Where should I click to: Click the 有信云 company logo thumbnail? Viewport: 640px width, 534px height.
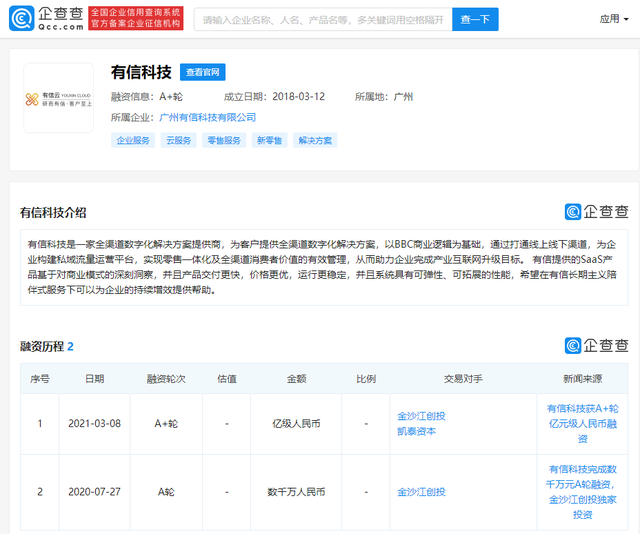59,98
